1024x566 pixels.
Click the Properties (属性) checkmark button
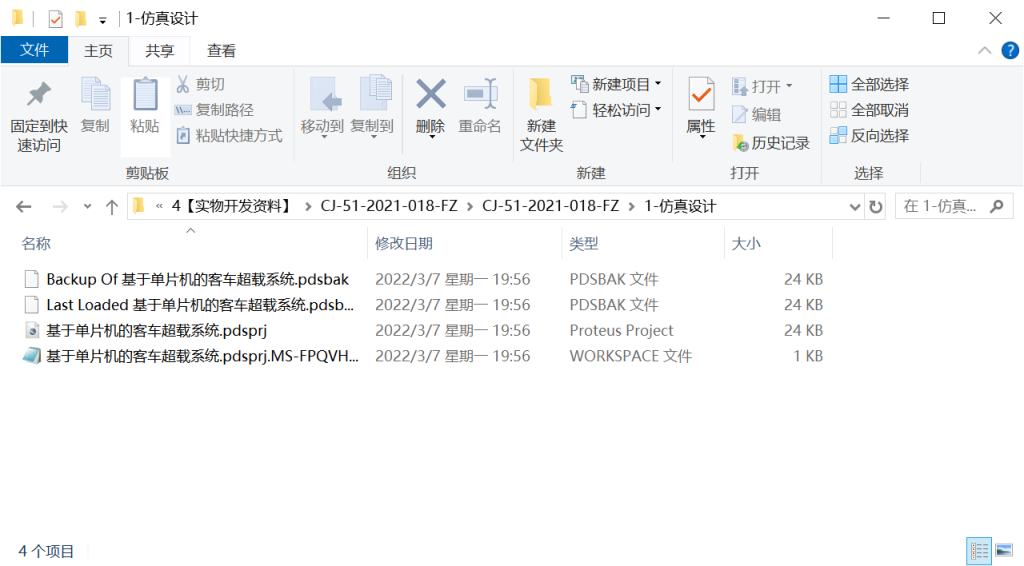pos(701,108)
